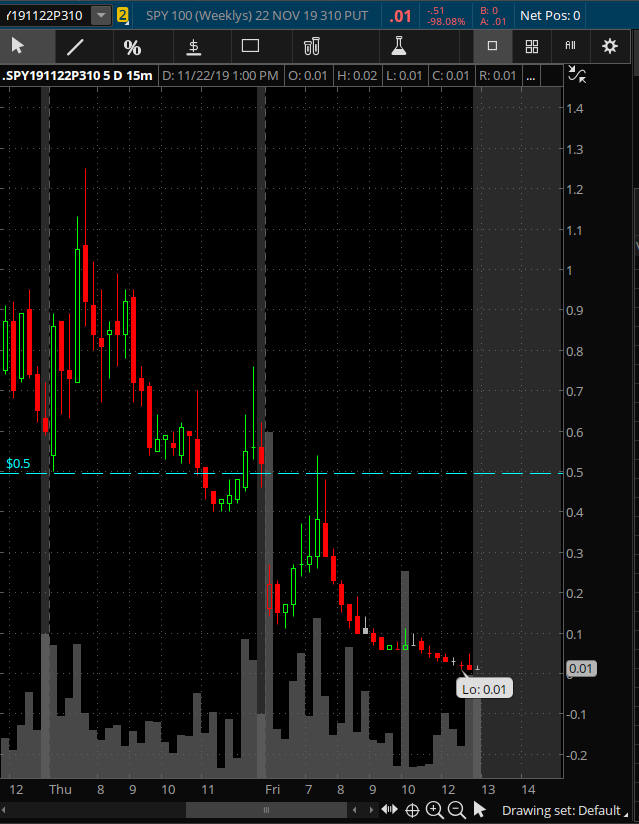Click the Lo: 0.01 label bubble
Screen dimensions: 639x824
[x=484, y=689]
